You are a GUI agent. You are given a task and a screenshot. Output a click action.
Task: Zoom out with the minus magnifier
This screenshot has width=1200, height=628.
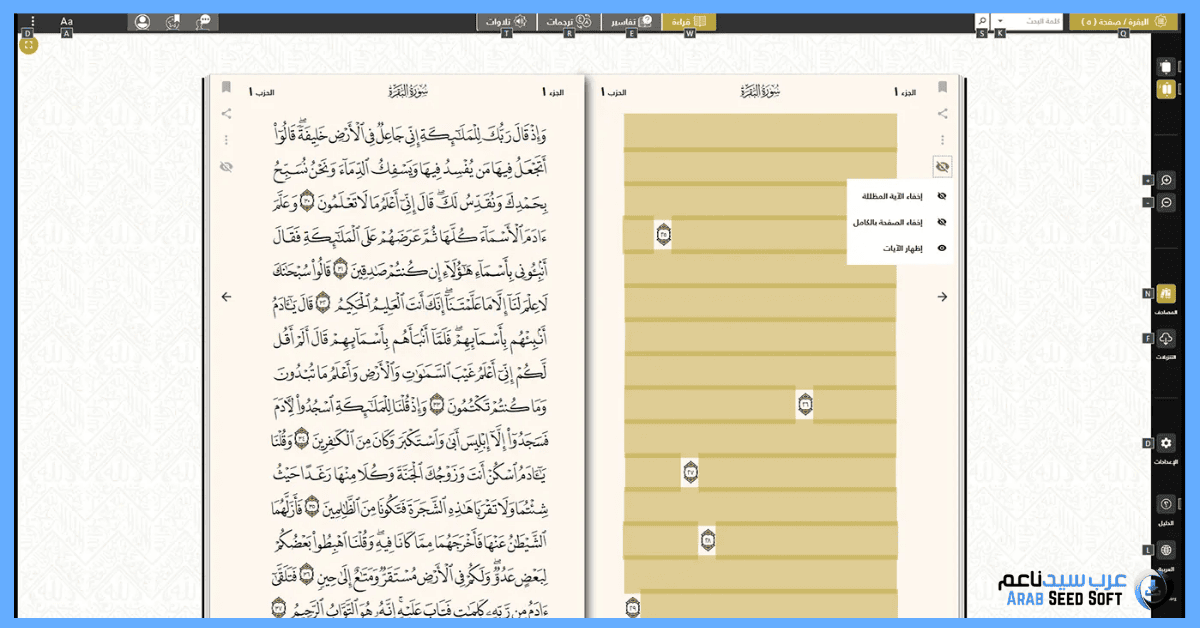pyautogui.click(x=1166, y=203)
